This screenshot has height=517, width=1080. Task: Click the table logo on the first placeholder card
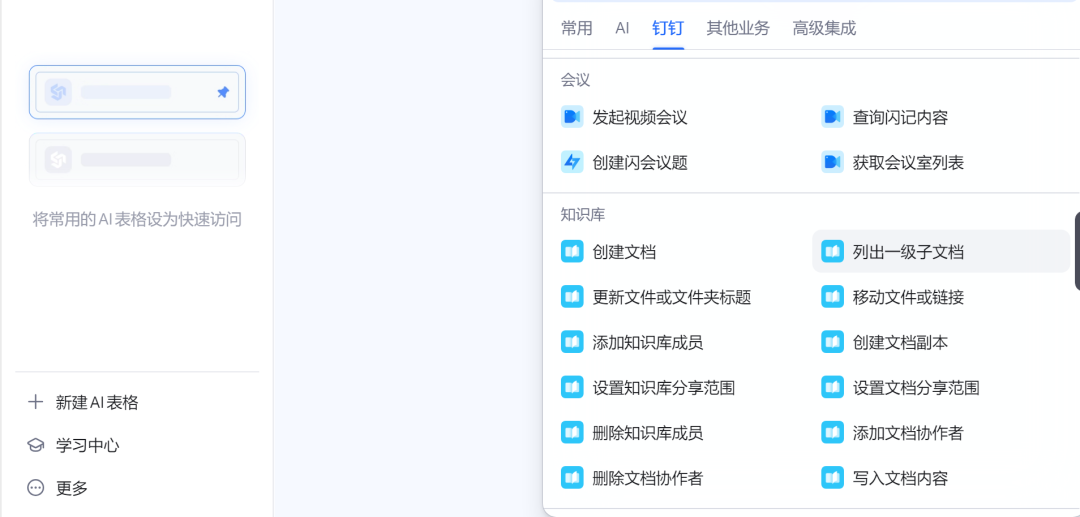coord(58,92)
